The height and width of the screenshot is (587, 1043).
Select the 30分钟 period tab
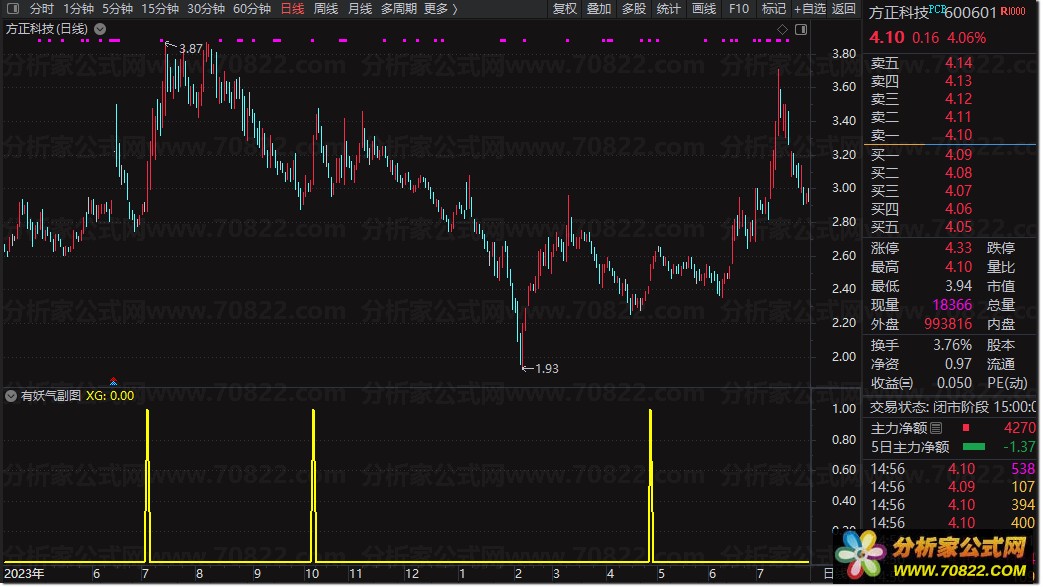click(x=206, y=9)
